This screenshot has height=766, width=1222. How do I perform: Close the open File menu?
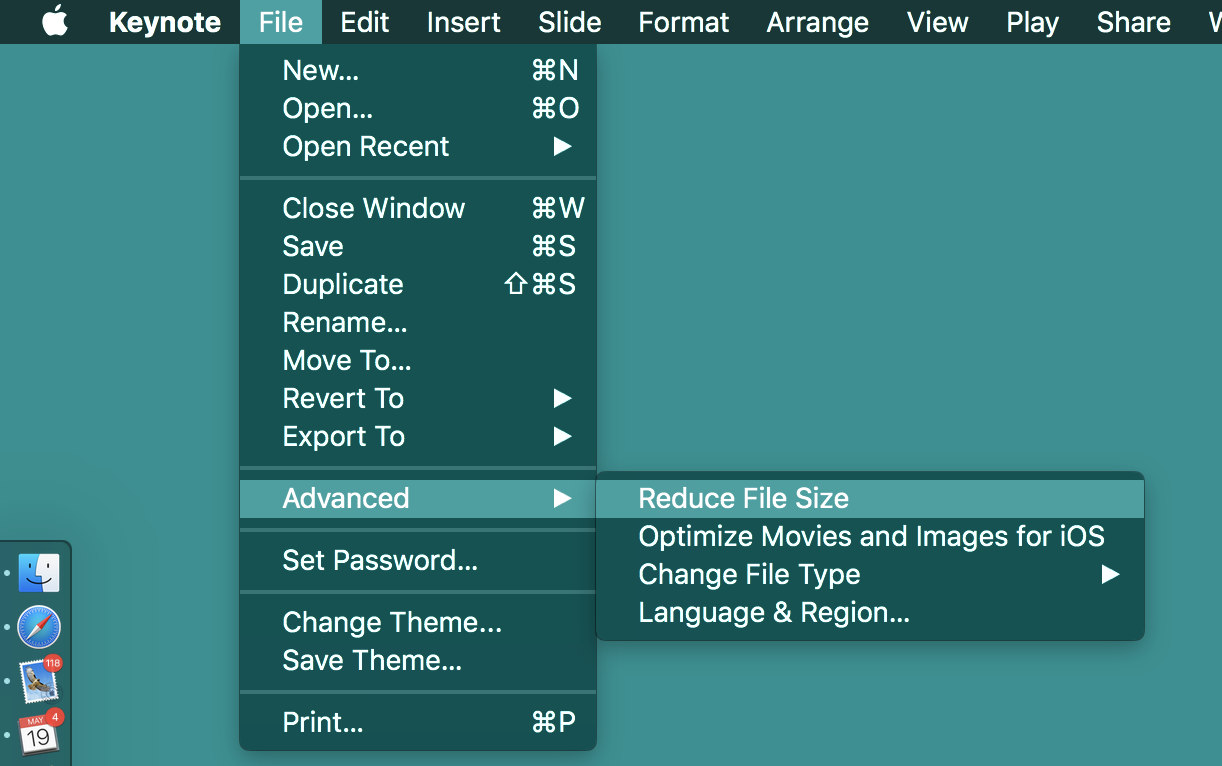280,22
